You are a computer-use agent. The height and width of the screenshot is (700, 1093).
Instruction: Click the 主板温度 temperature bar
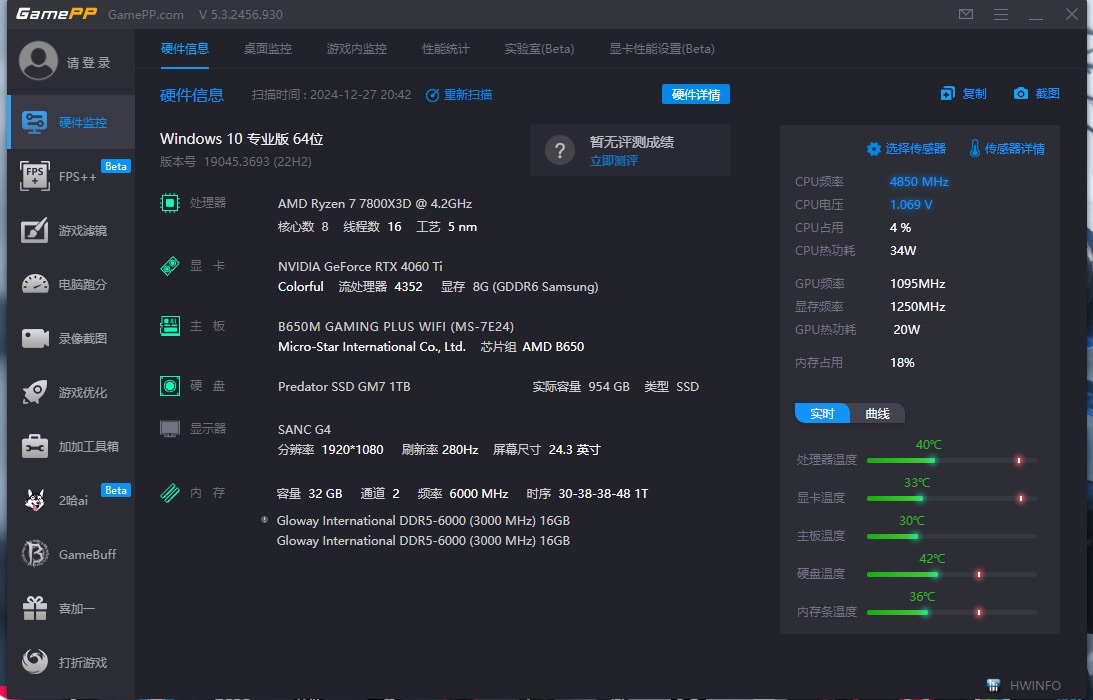coord(951,536)
